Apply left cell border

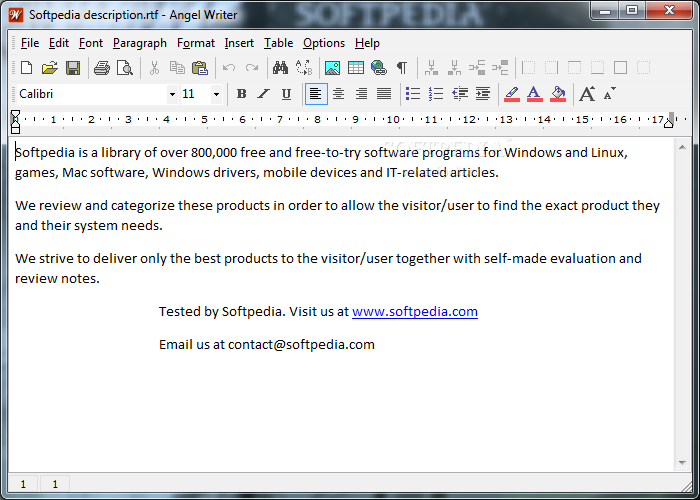click(x=529, y=68)
